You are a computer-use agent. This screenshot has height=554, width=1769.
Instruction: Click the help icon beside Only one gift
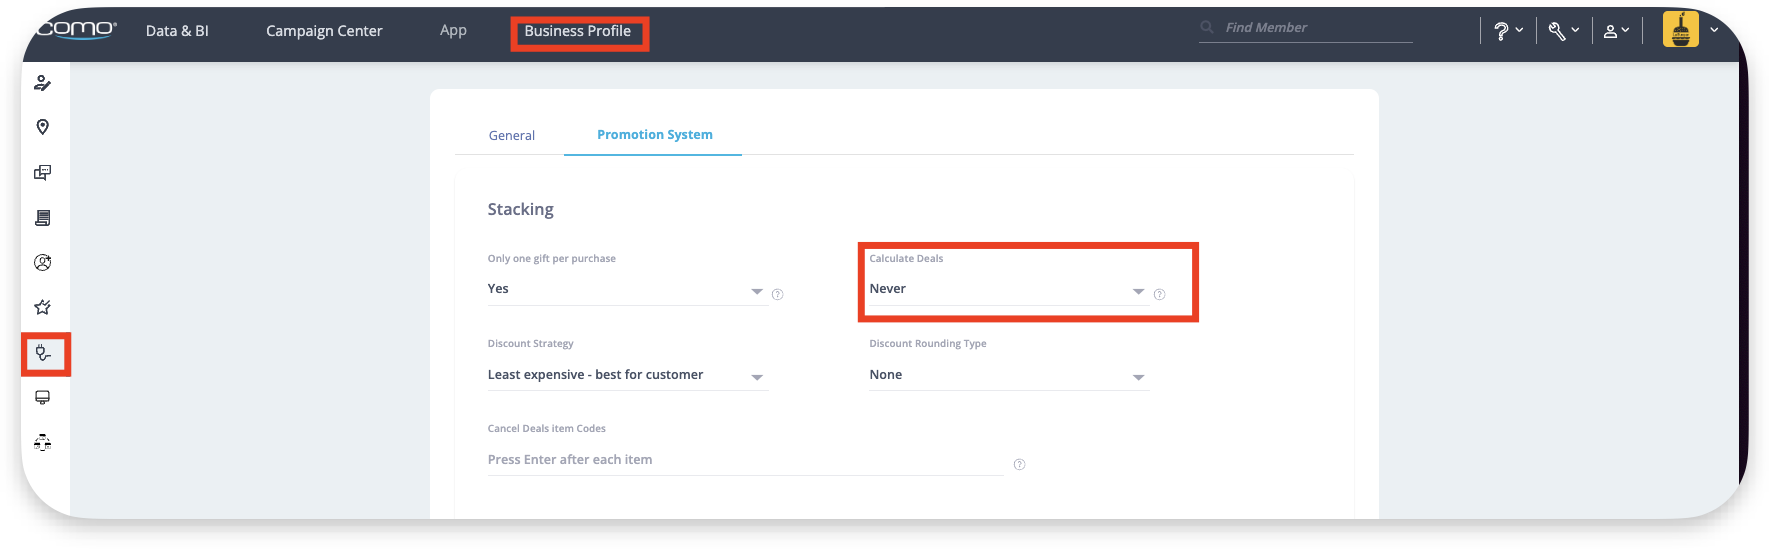tap(777, 294)
